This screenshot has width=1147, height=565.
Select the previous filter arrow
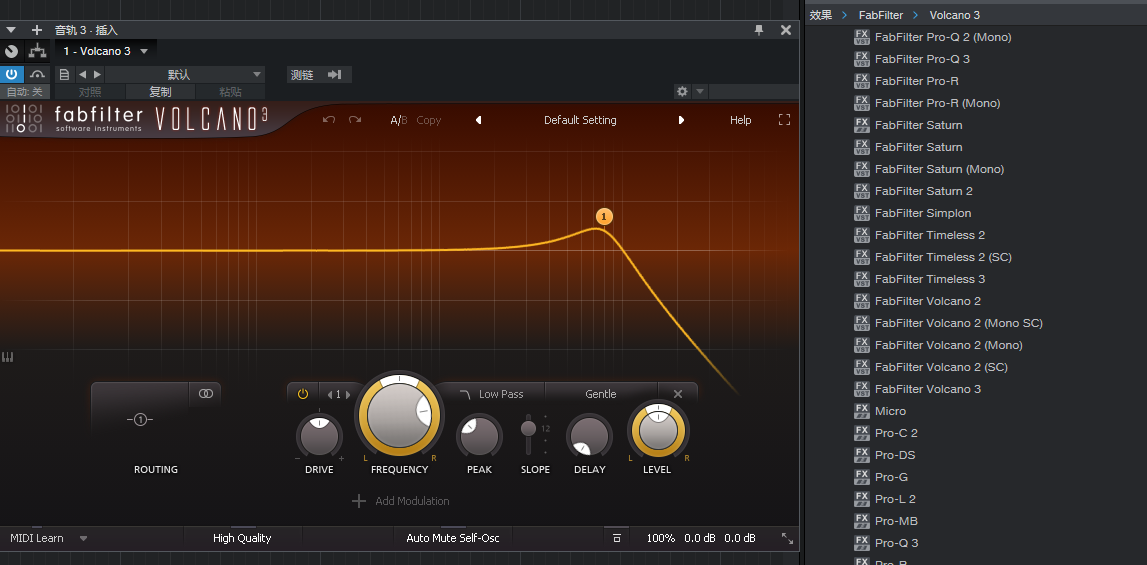pyautogui.click(x=330, y=394)
